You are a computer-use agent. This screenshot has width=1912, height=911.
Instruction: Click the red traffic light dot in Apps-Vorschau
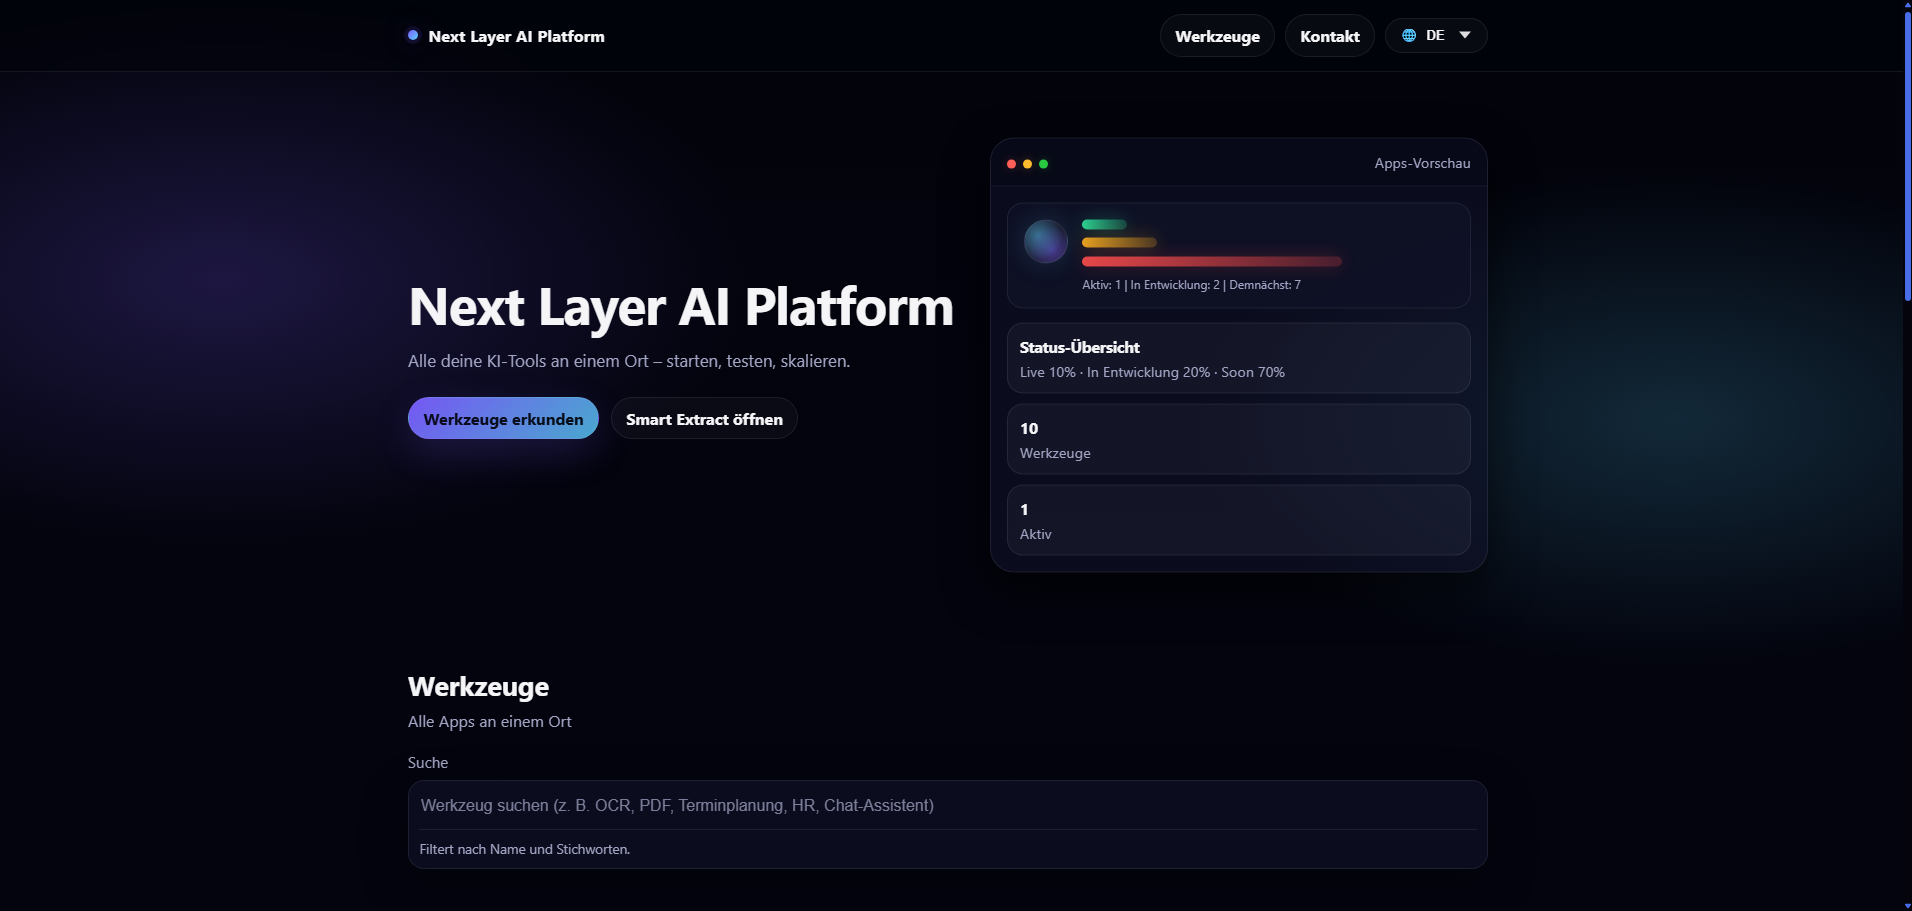click(1012, 163)
